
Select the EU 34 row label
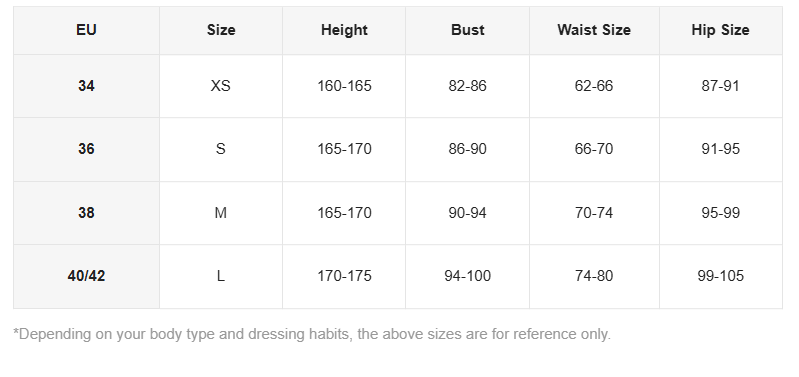tap(86, 86)
